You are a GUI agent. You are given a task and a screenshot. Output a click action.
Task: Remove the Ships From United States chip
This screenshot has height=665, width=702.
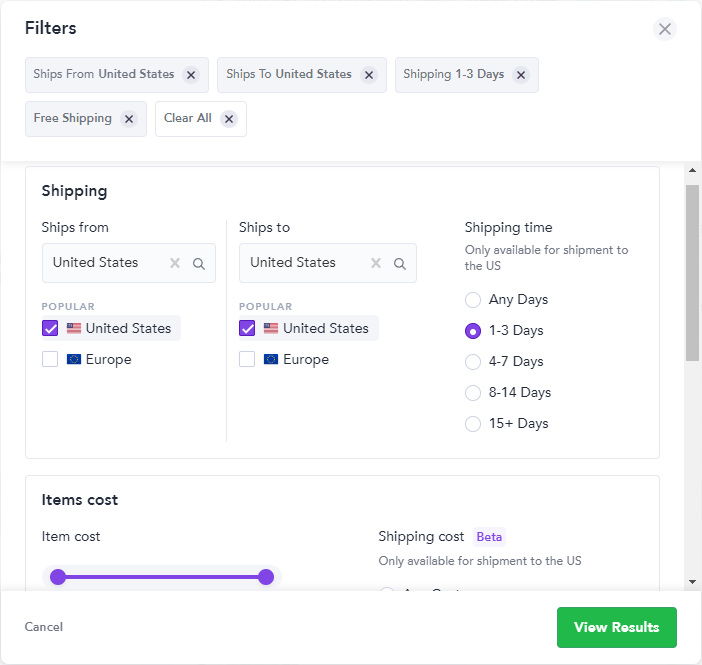pos(191,75)
